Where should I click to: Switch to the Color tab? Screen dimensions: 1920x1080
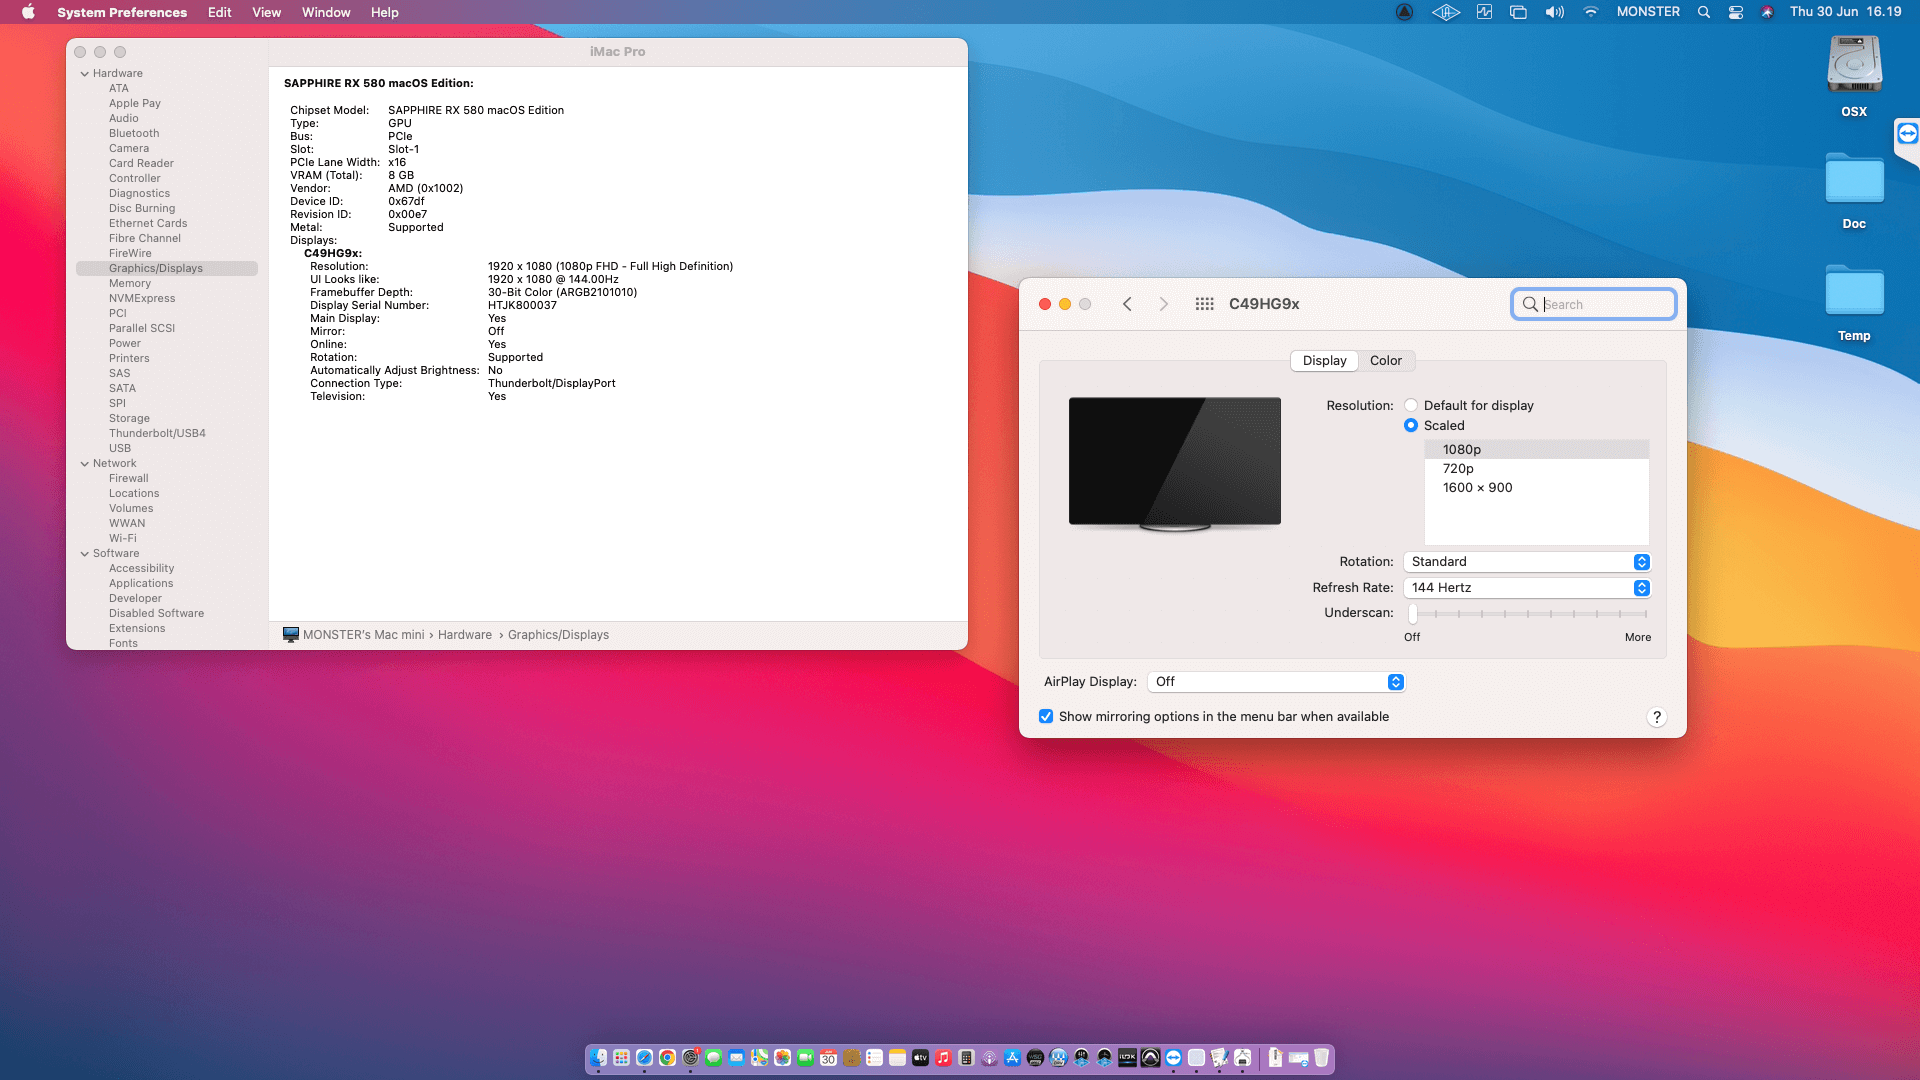[1385, 361]
